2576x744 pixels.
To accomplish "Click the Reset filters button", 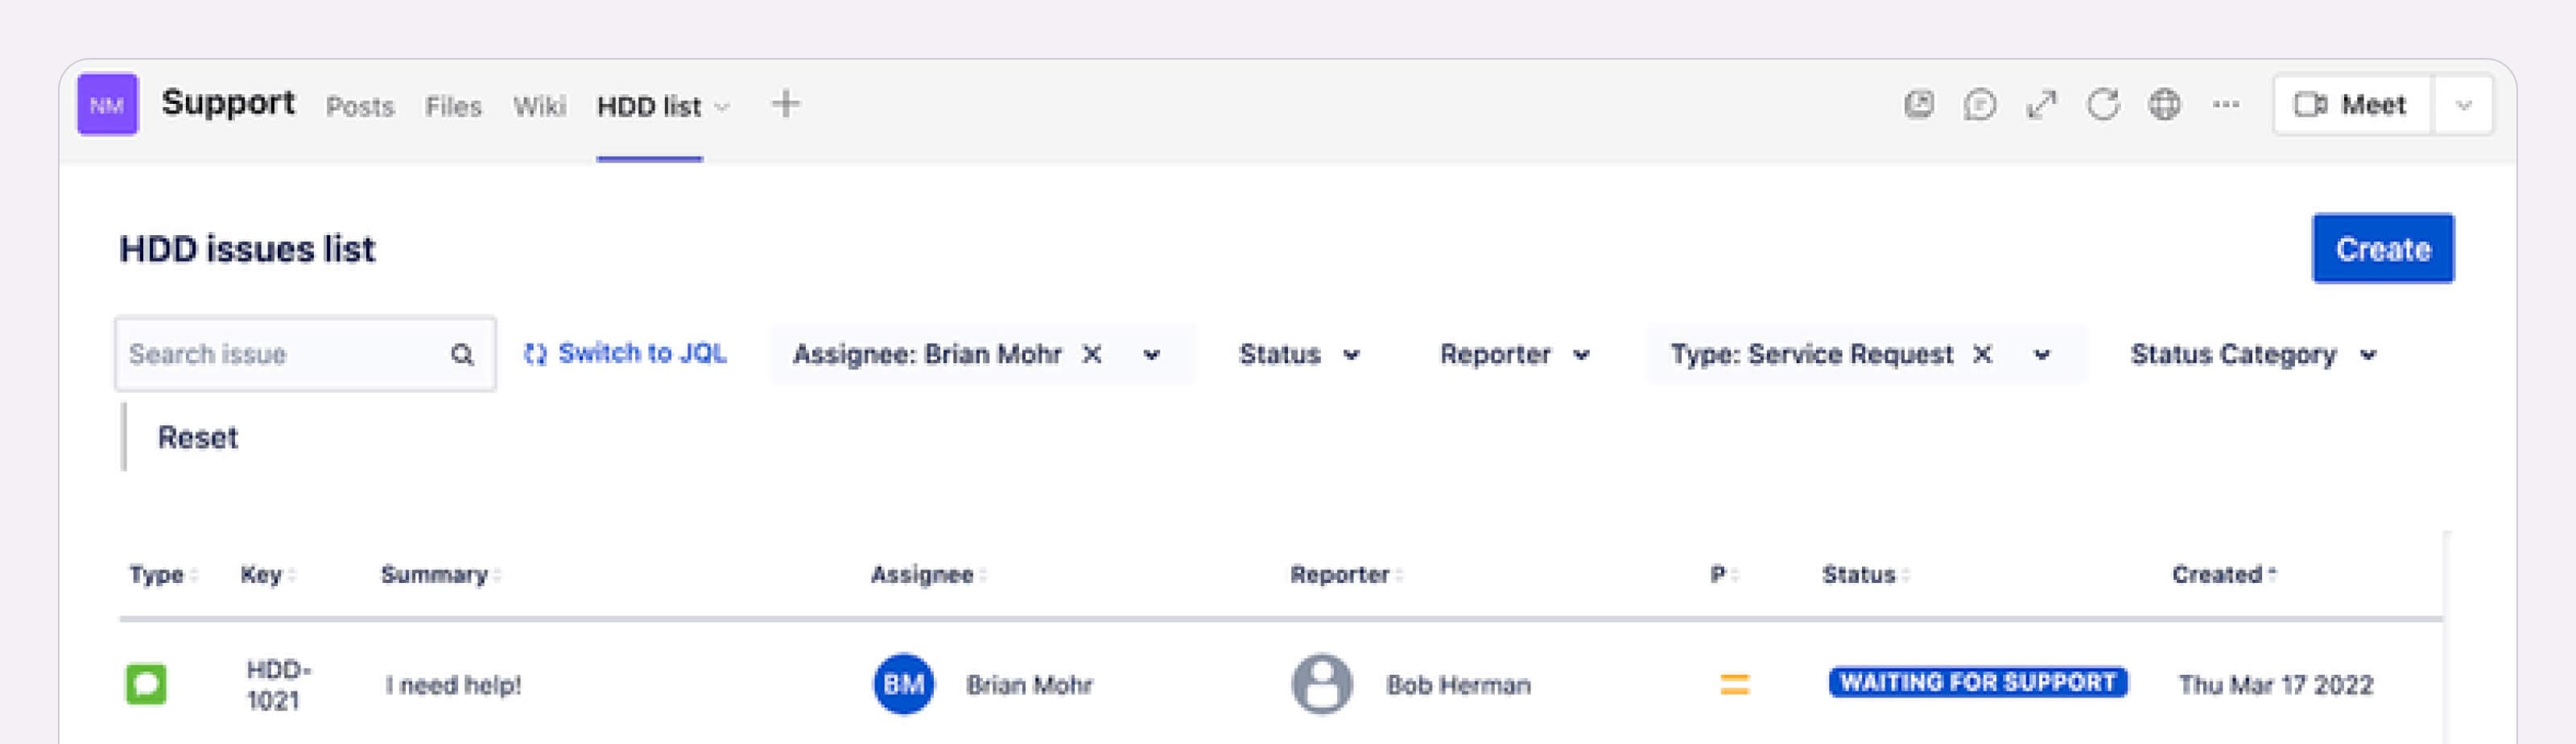I will pyautogui.click(x=198, y=437).
